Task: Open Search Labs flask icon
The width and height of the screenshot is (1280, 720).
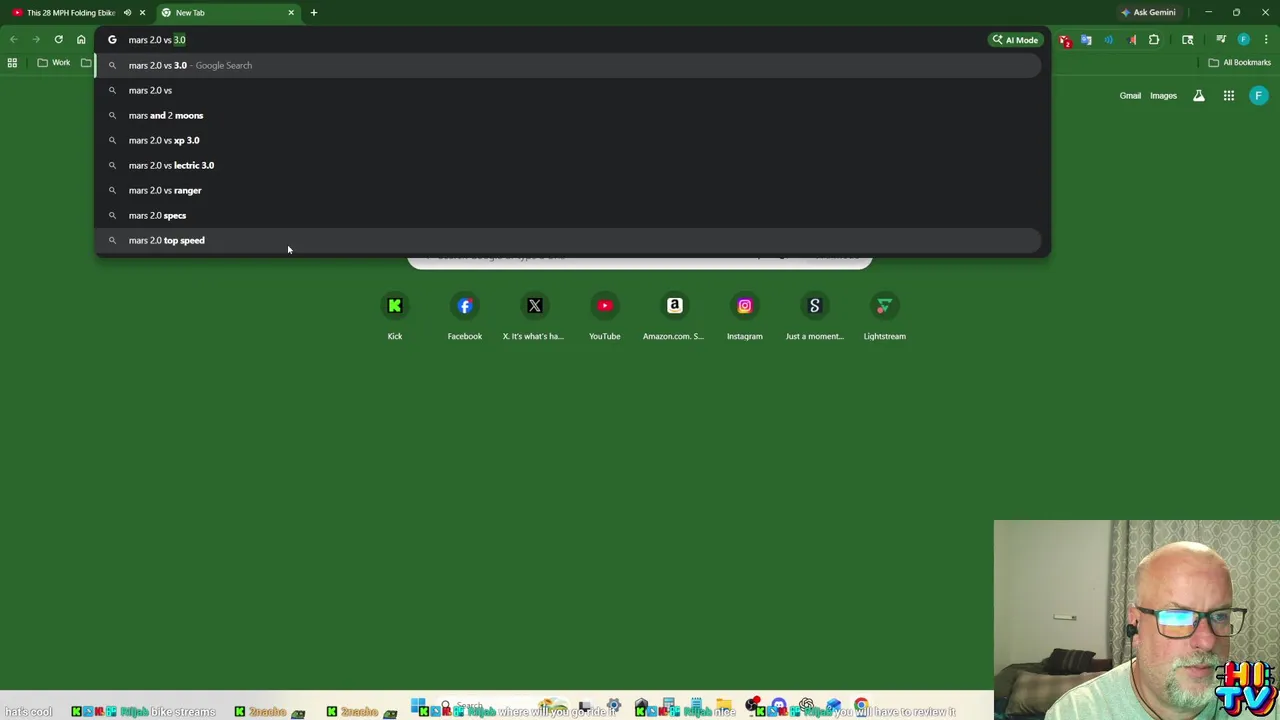Action: point(1198,96)
